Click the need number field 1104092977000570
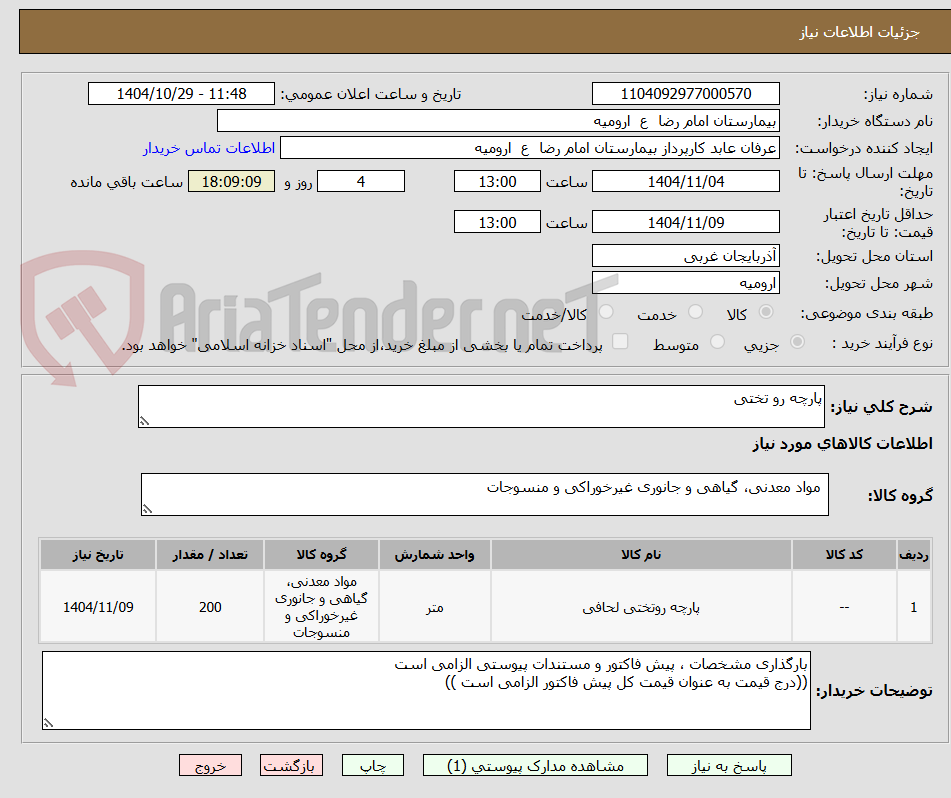This screenshot has height=798, width=951. tap(685, 94)
